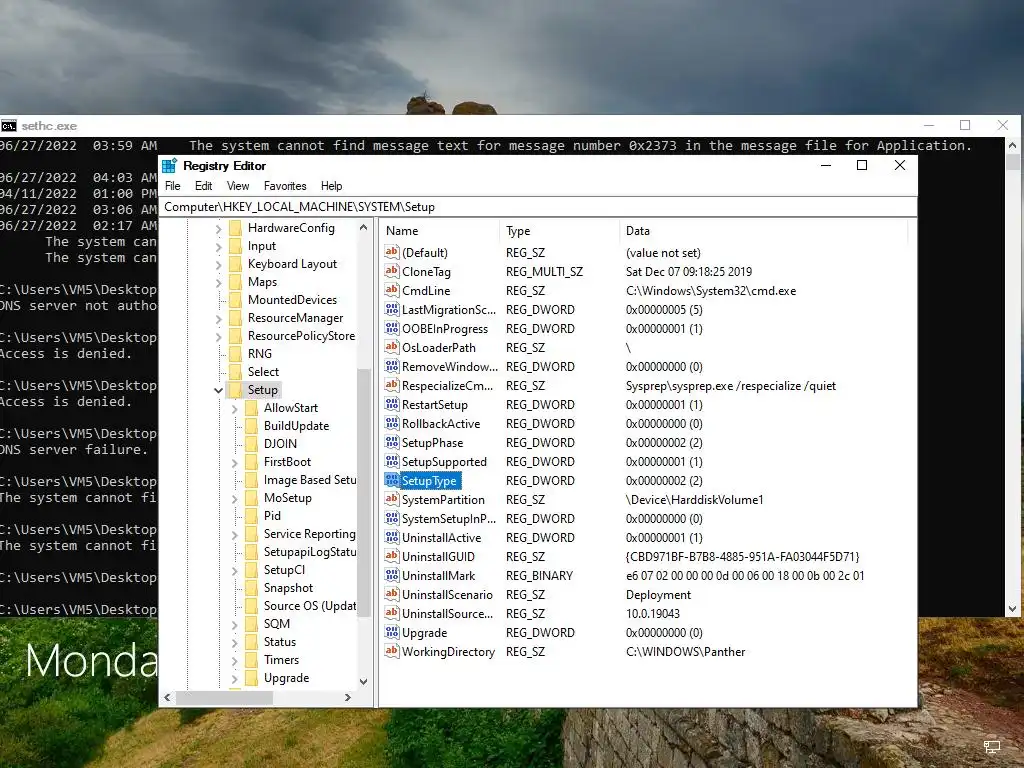Expand the Upgrade subkey in tree
The image size is (1024, 768).
[x=234, y=679]
